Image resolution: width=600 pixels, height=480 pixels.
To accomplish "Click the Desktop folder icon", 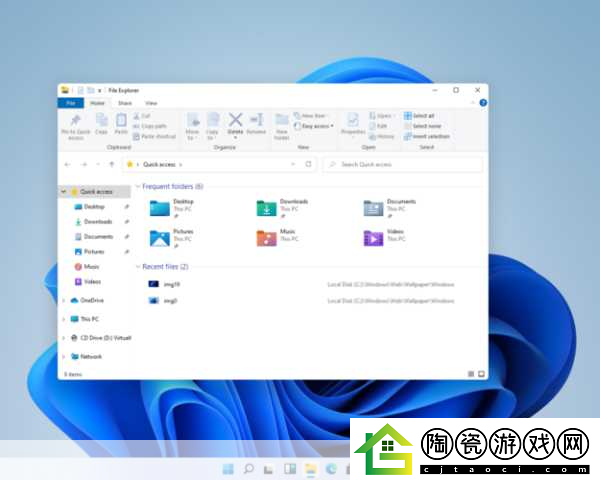I will coord(160,208).
